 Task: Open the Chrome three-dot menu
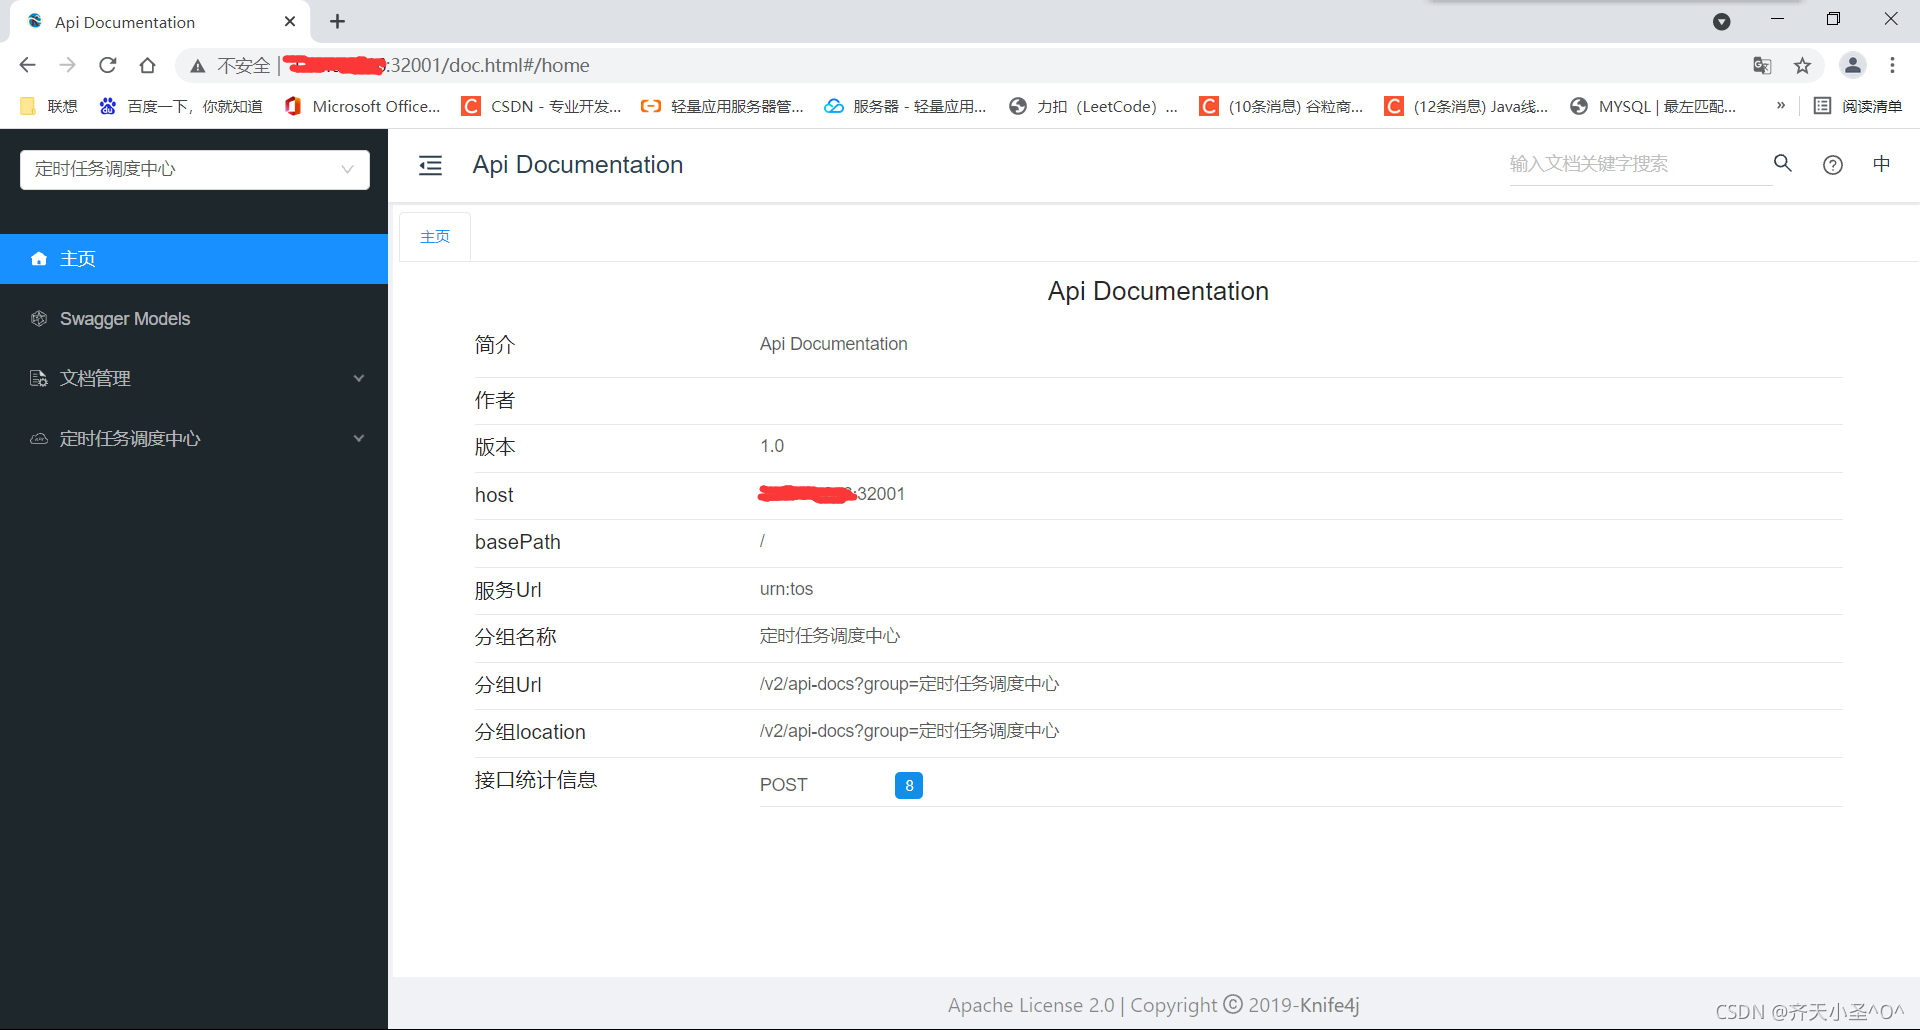1892,65
